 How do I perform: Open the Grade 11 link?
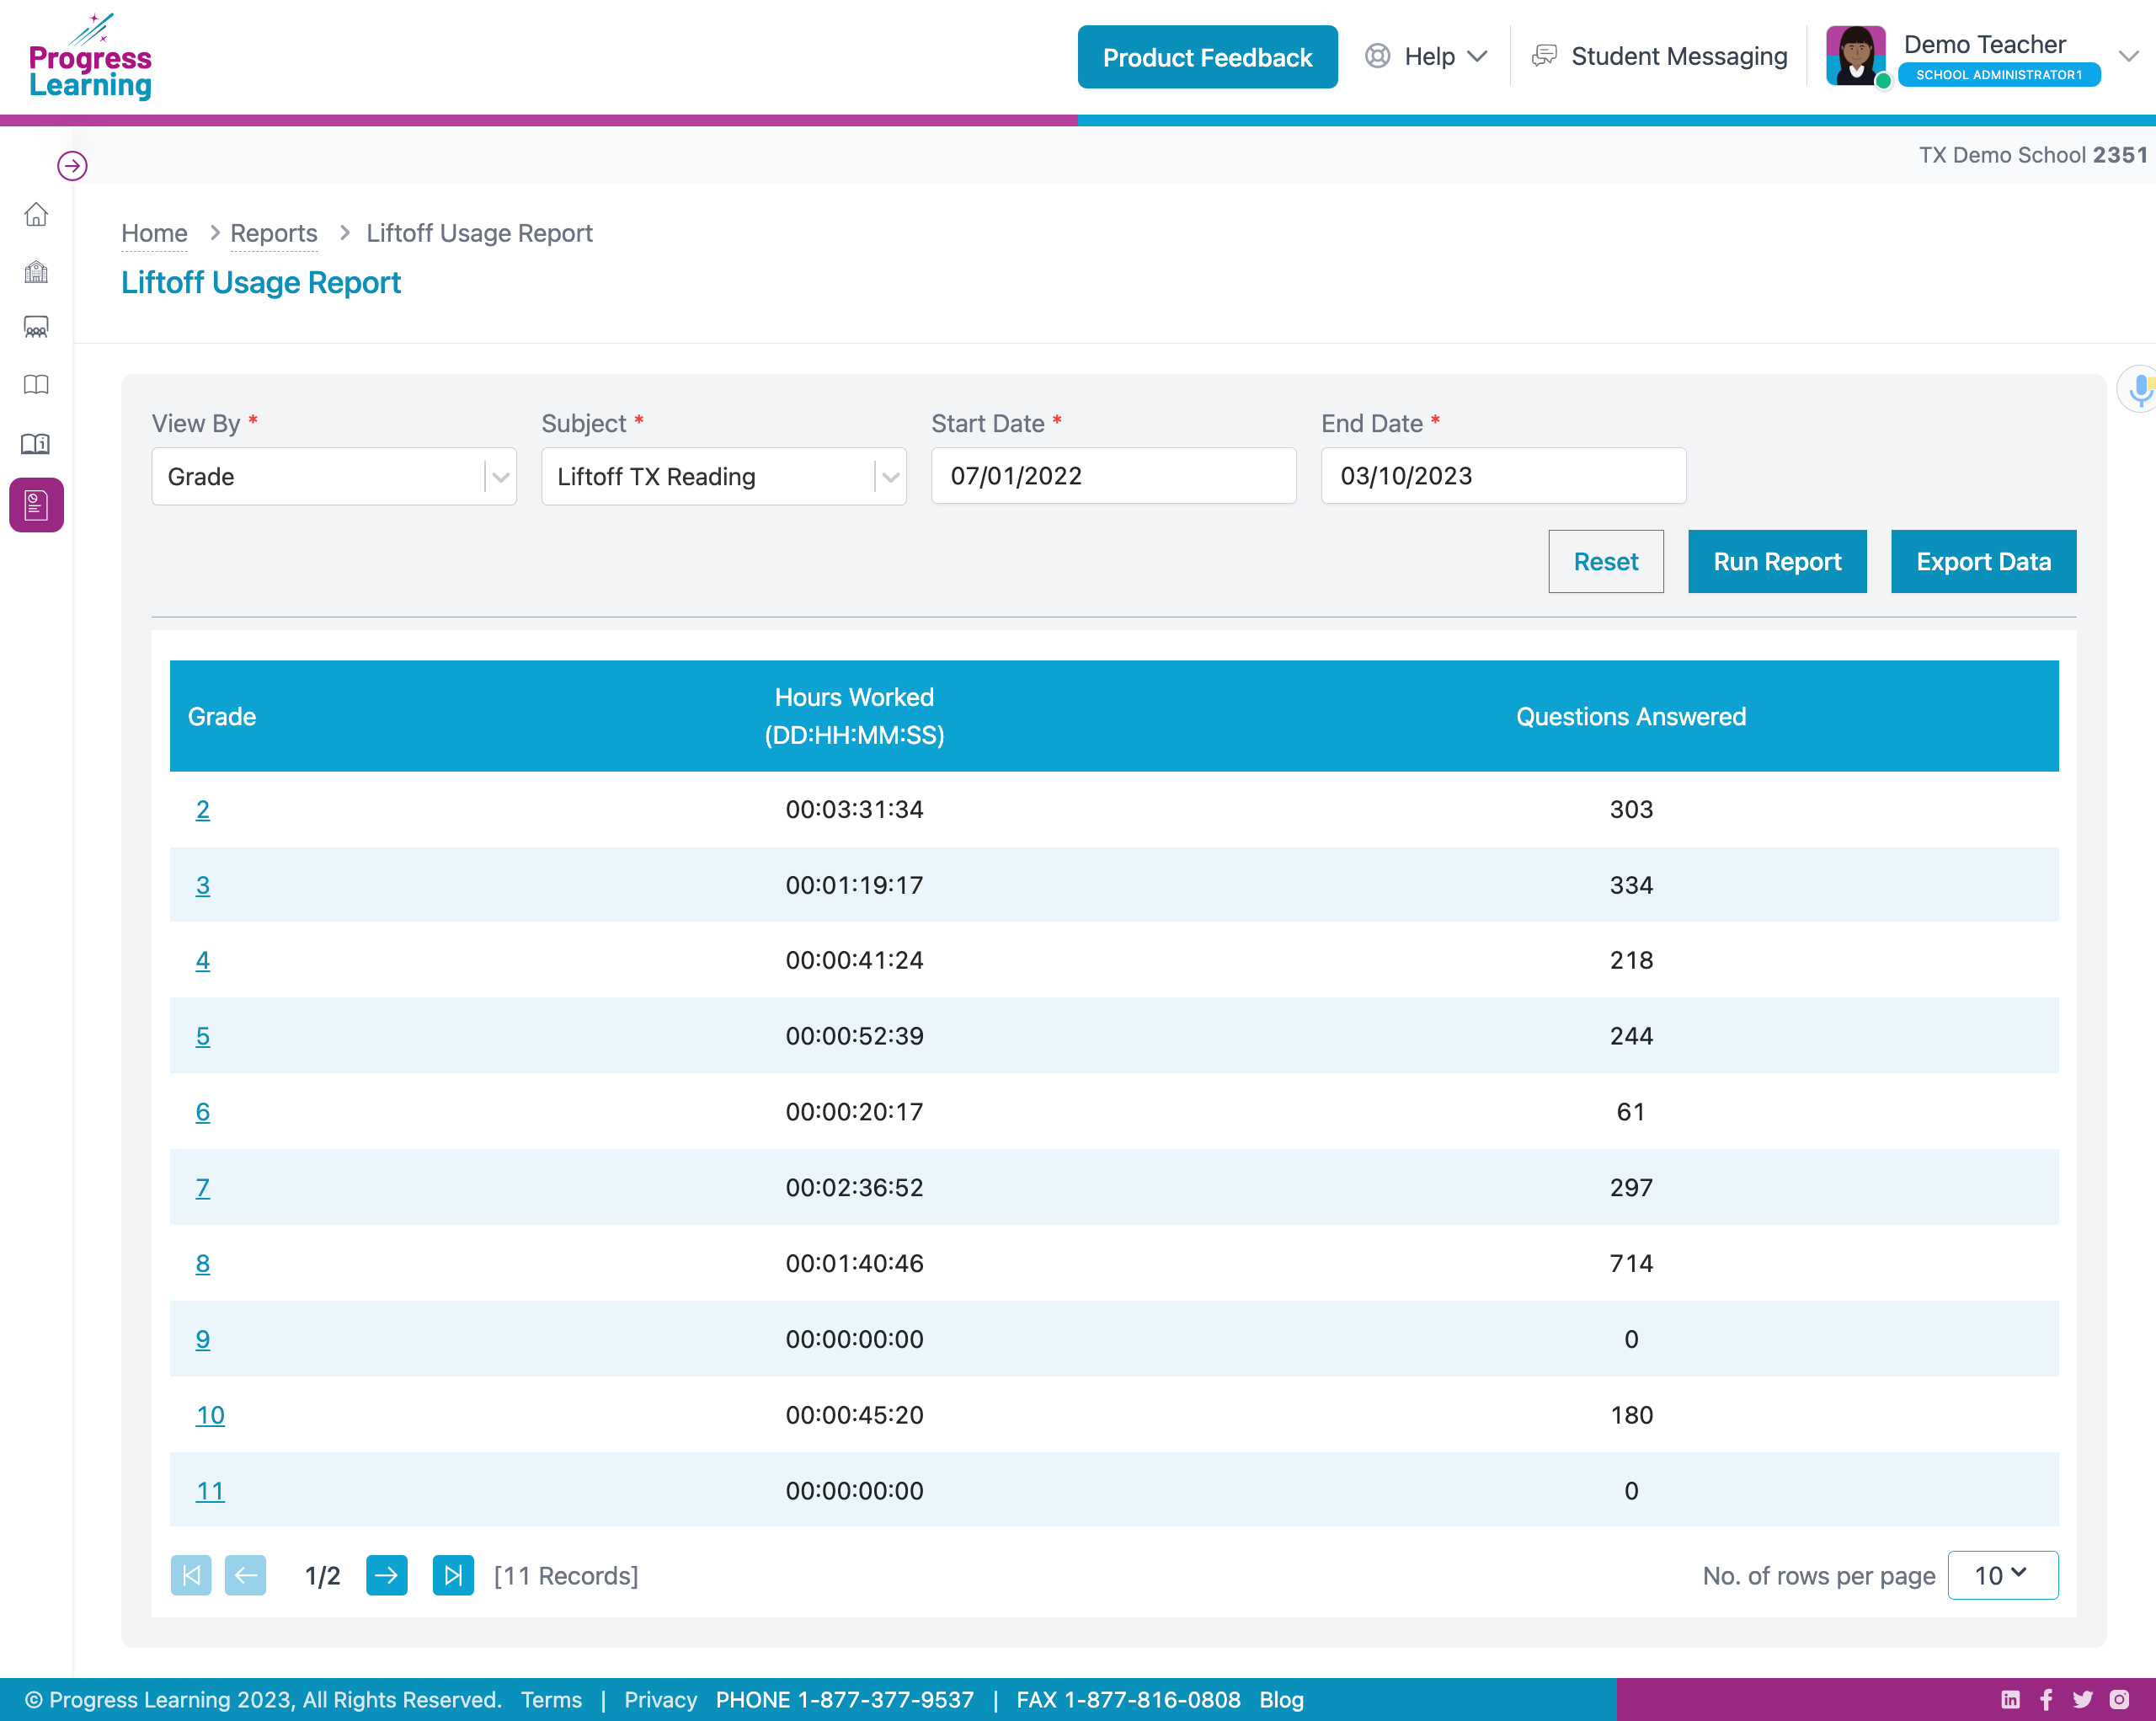(x=210, y=1491)
